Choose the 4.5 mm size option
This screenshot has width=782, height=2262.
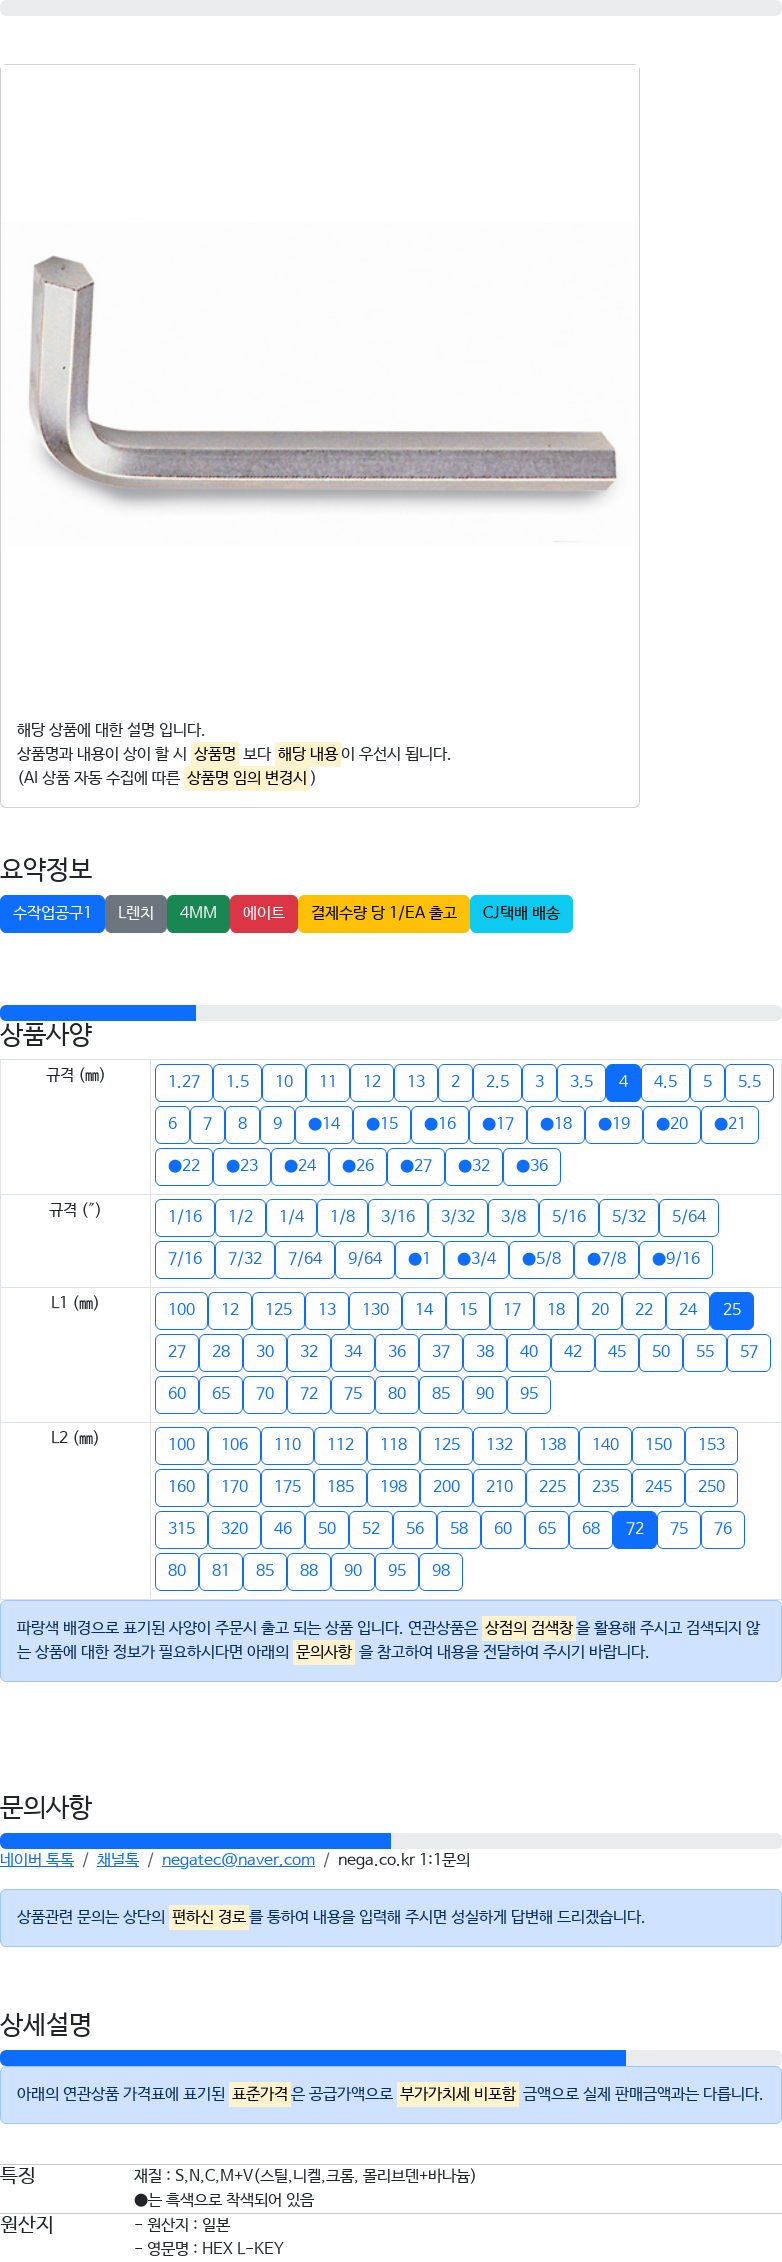(x=665, y=1082)
